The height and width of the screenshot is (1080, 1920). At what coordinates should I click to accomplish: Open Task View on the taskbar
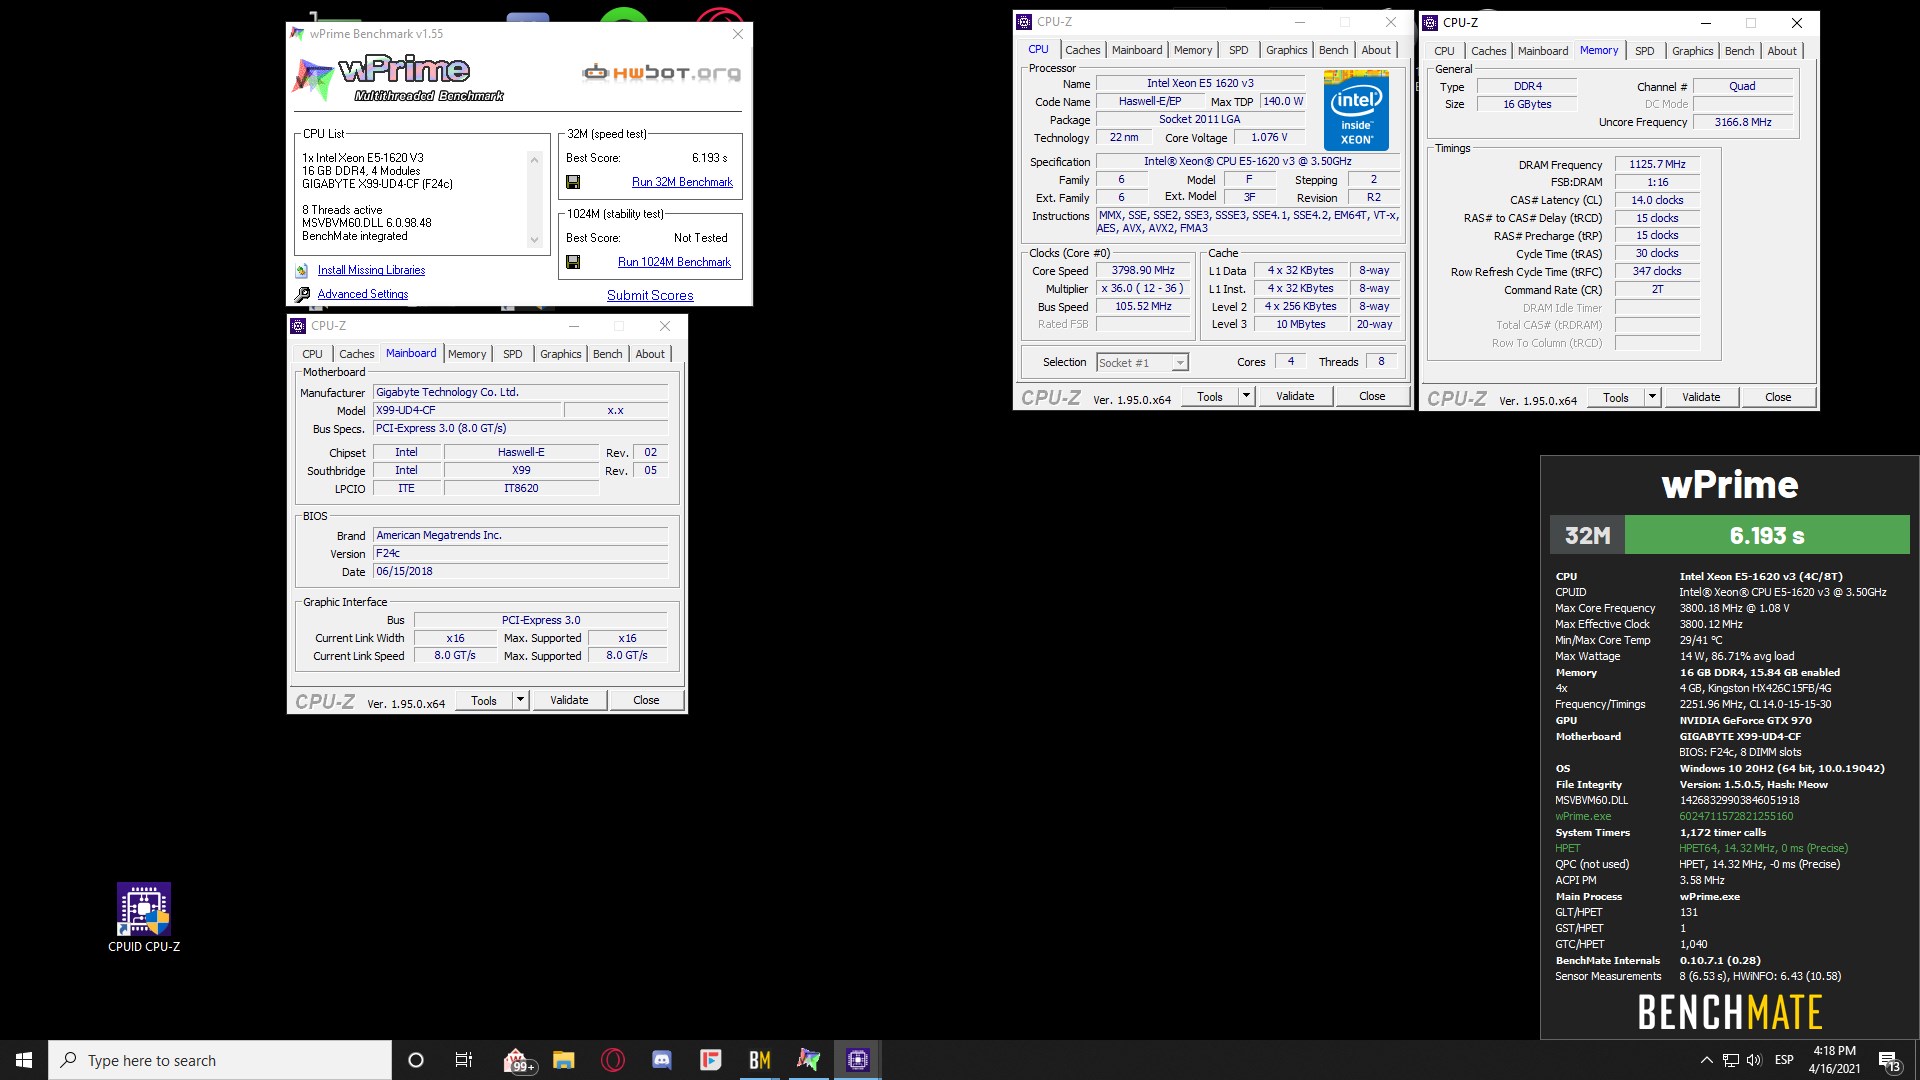[x=464, y=1060]
